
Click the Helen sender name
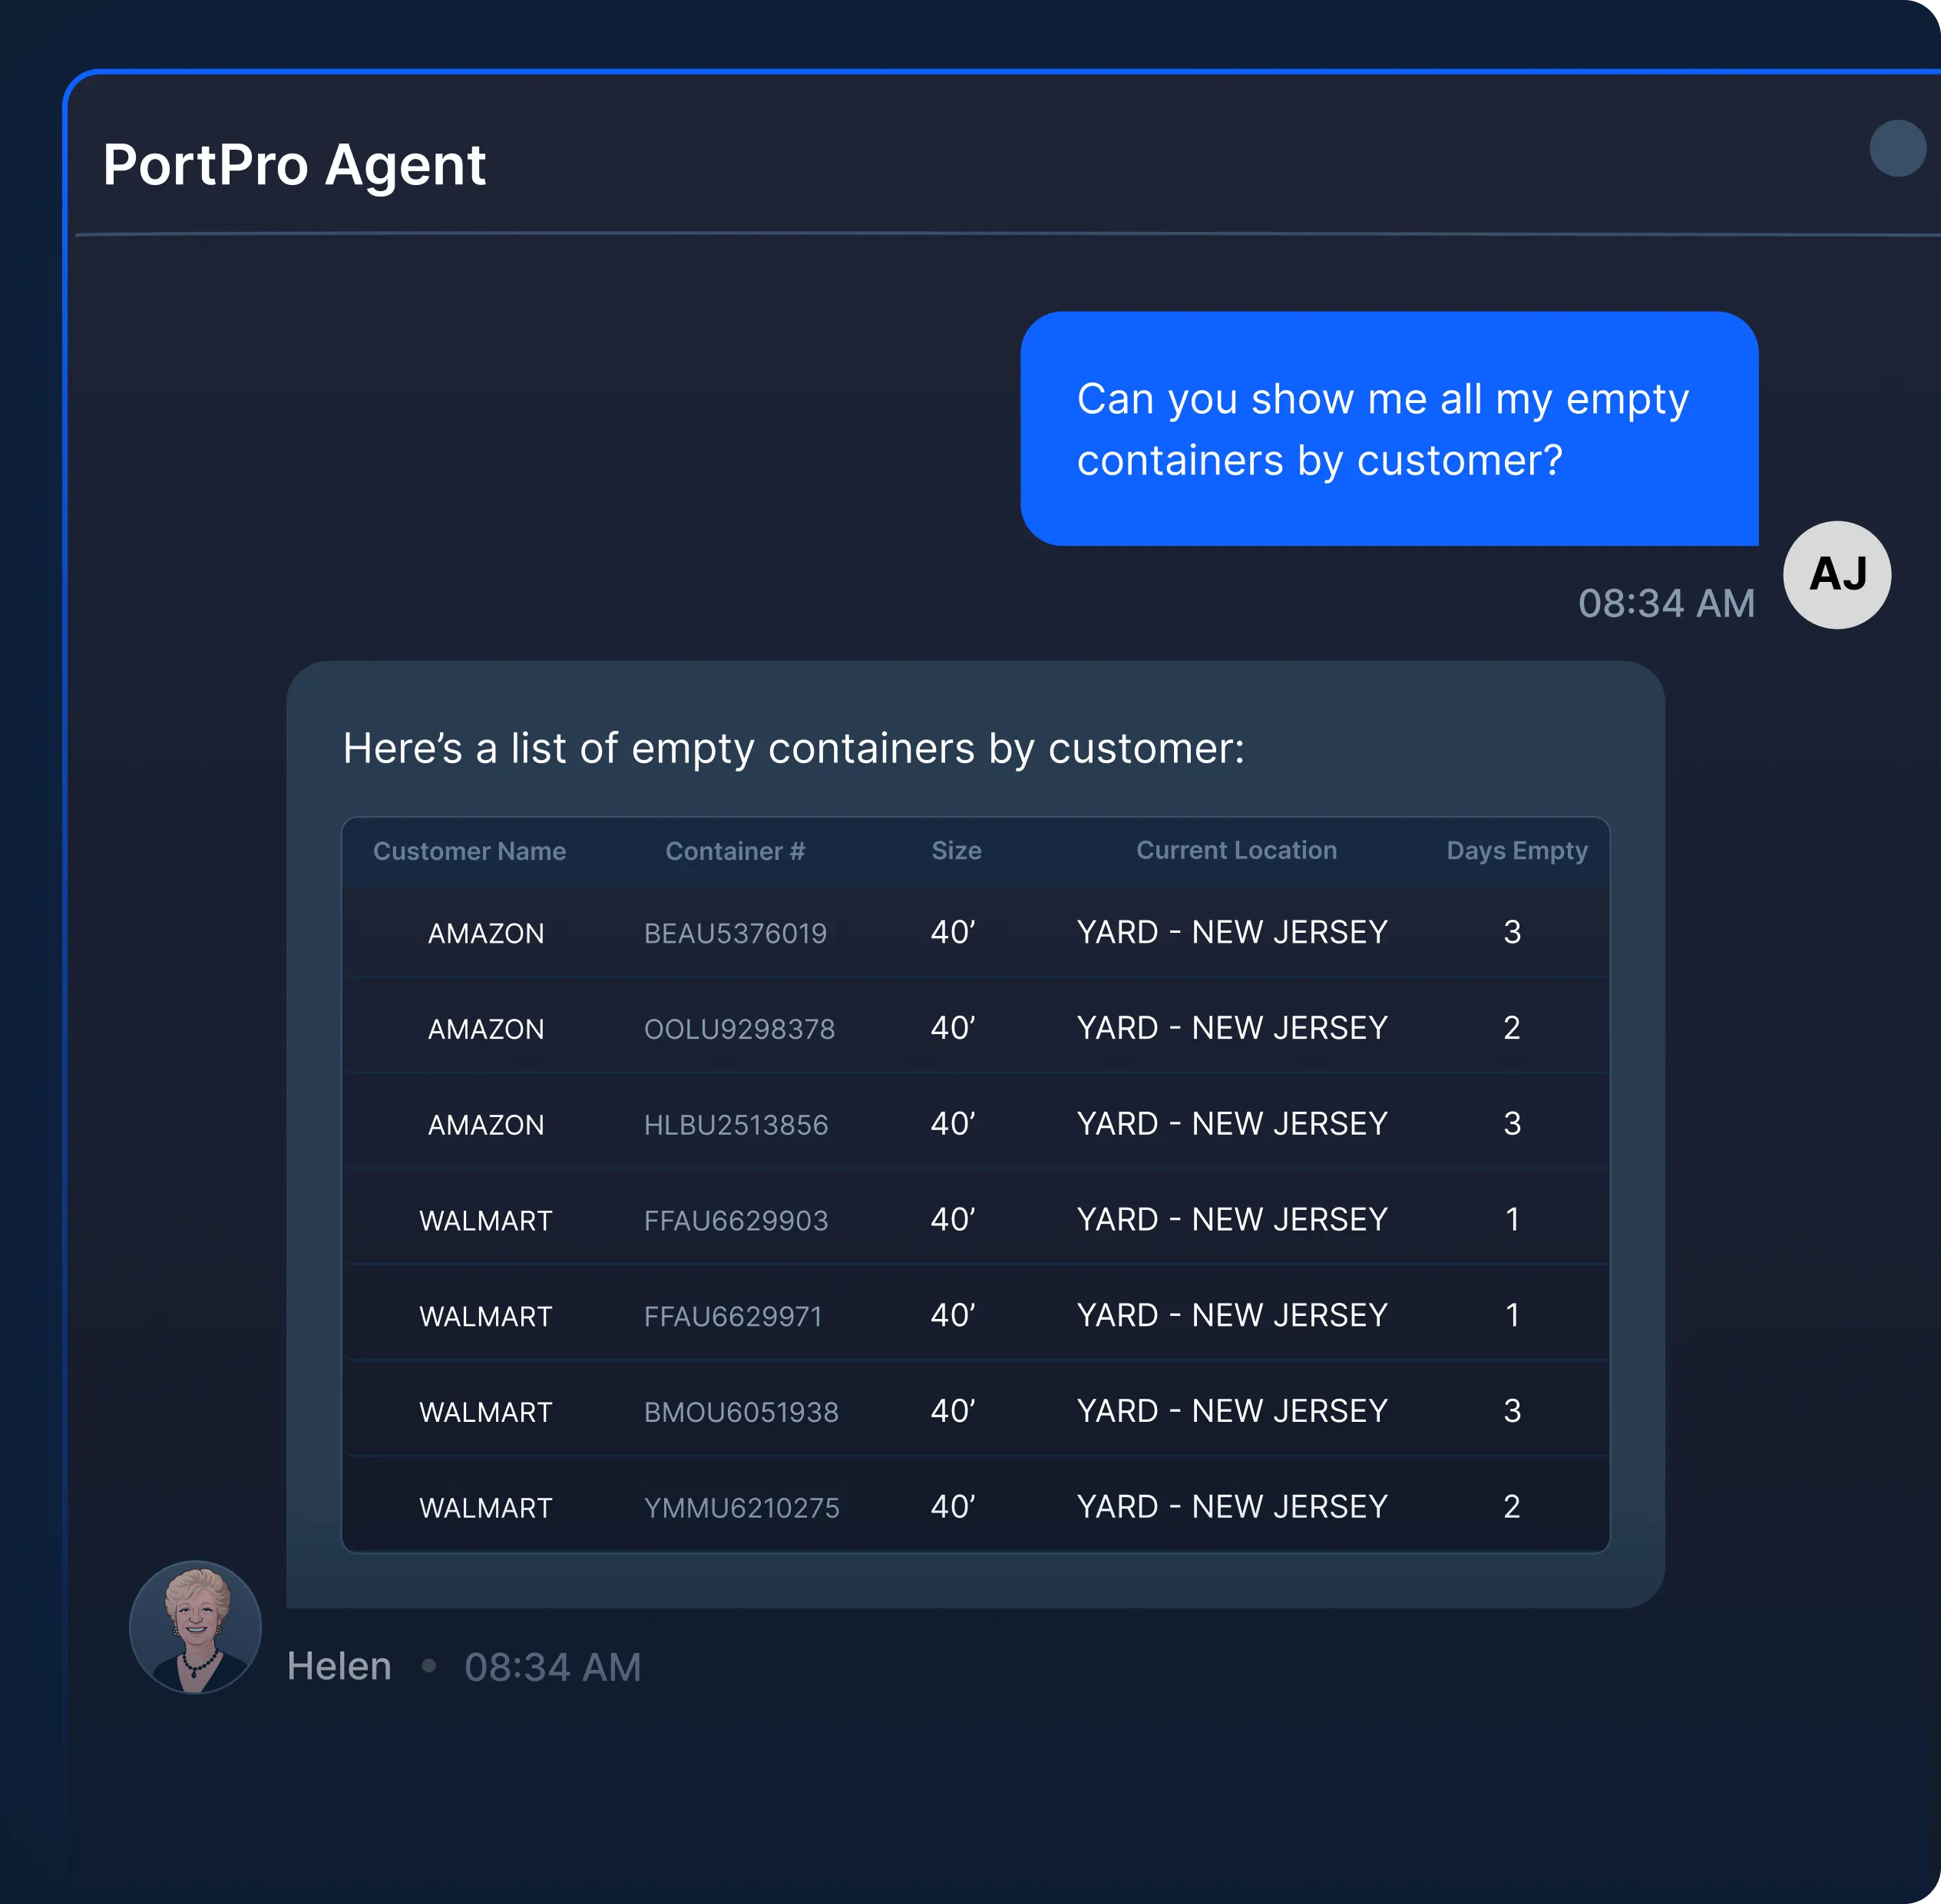click(339, 1666)
